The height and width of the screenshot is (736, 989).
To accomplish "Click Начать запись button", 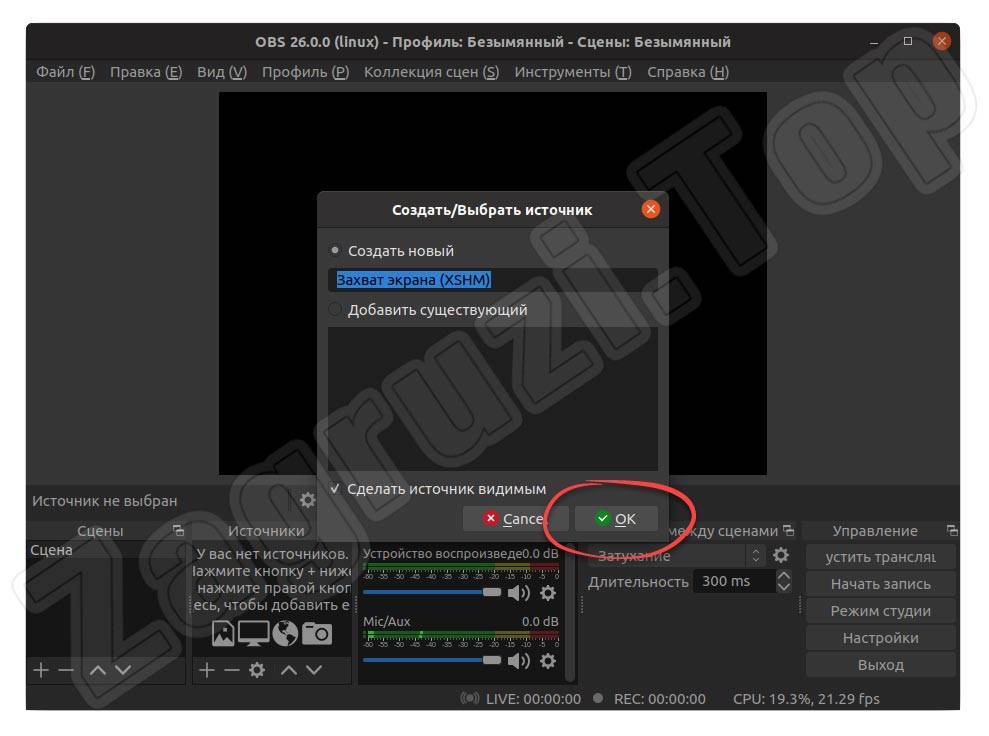I will (881, 584).
